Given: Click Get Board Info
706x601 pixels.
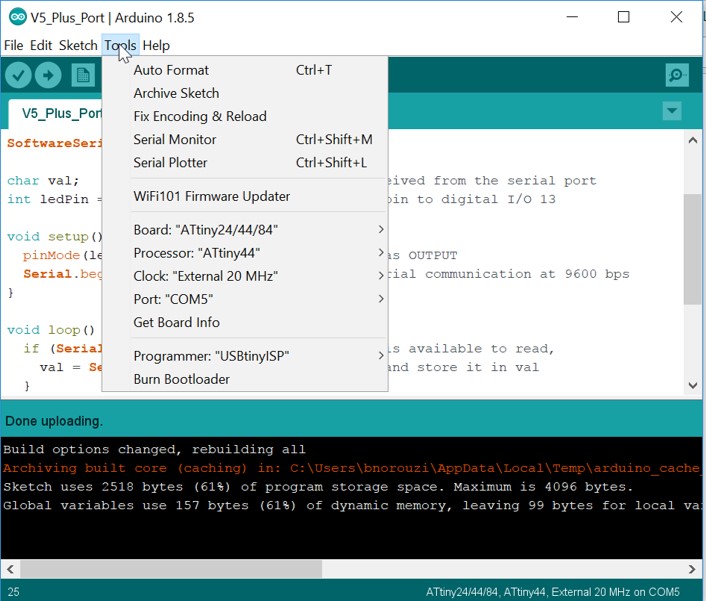Looking at the screenshot, I should point(245,322).
